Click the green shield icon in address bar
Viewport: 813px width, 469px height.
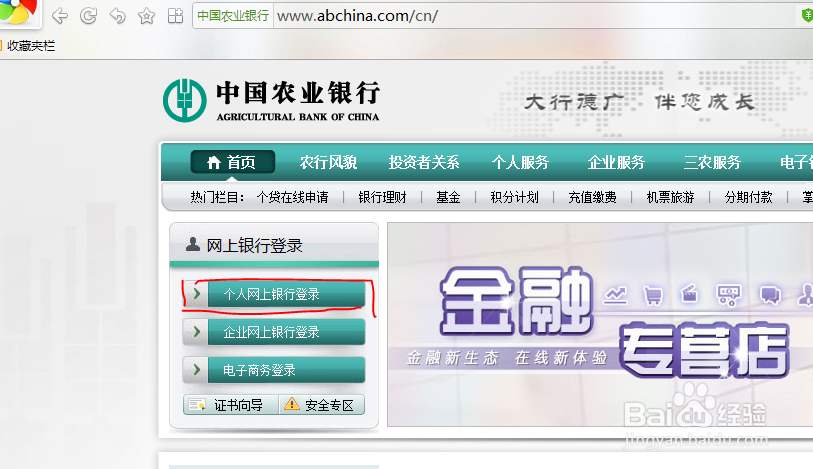pos(806,16)
